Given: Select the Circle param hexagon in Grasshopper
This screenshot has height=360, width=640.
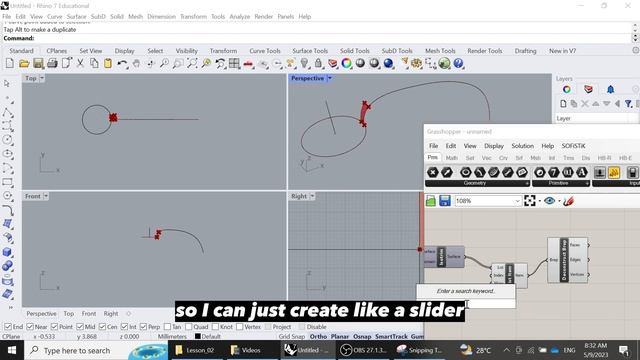Looking at the screenshot, I should (x=465, y=172).
